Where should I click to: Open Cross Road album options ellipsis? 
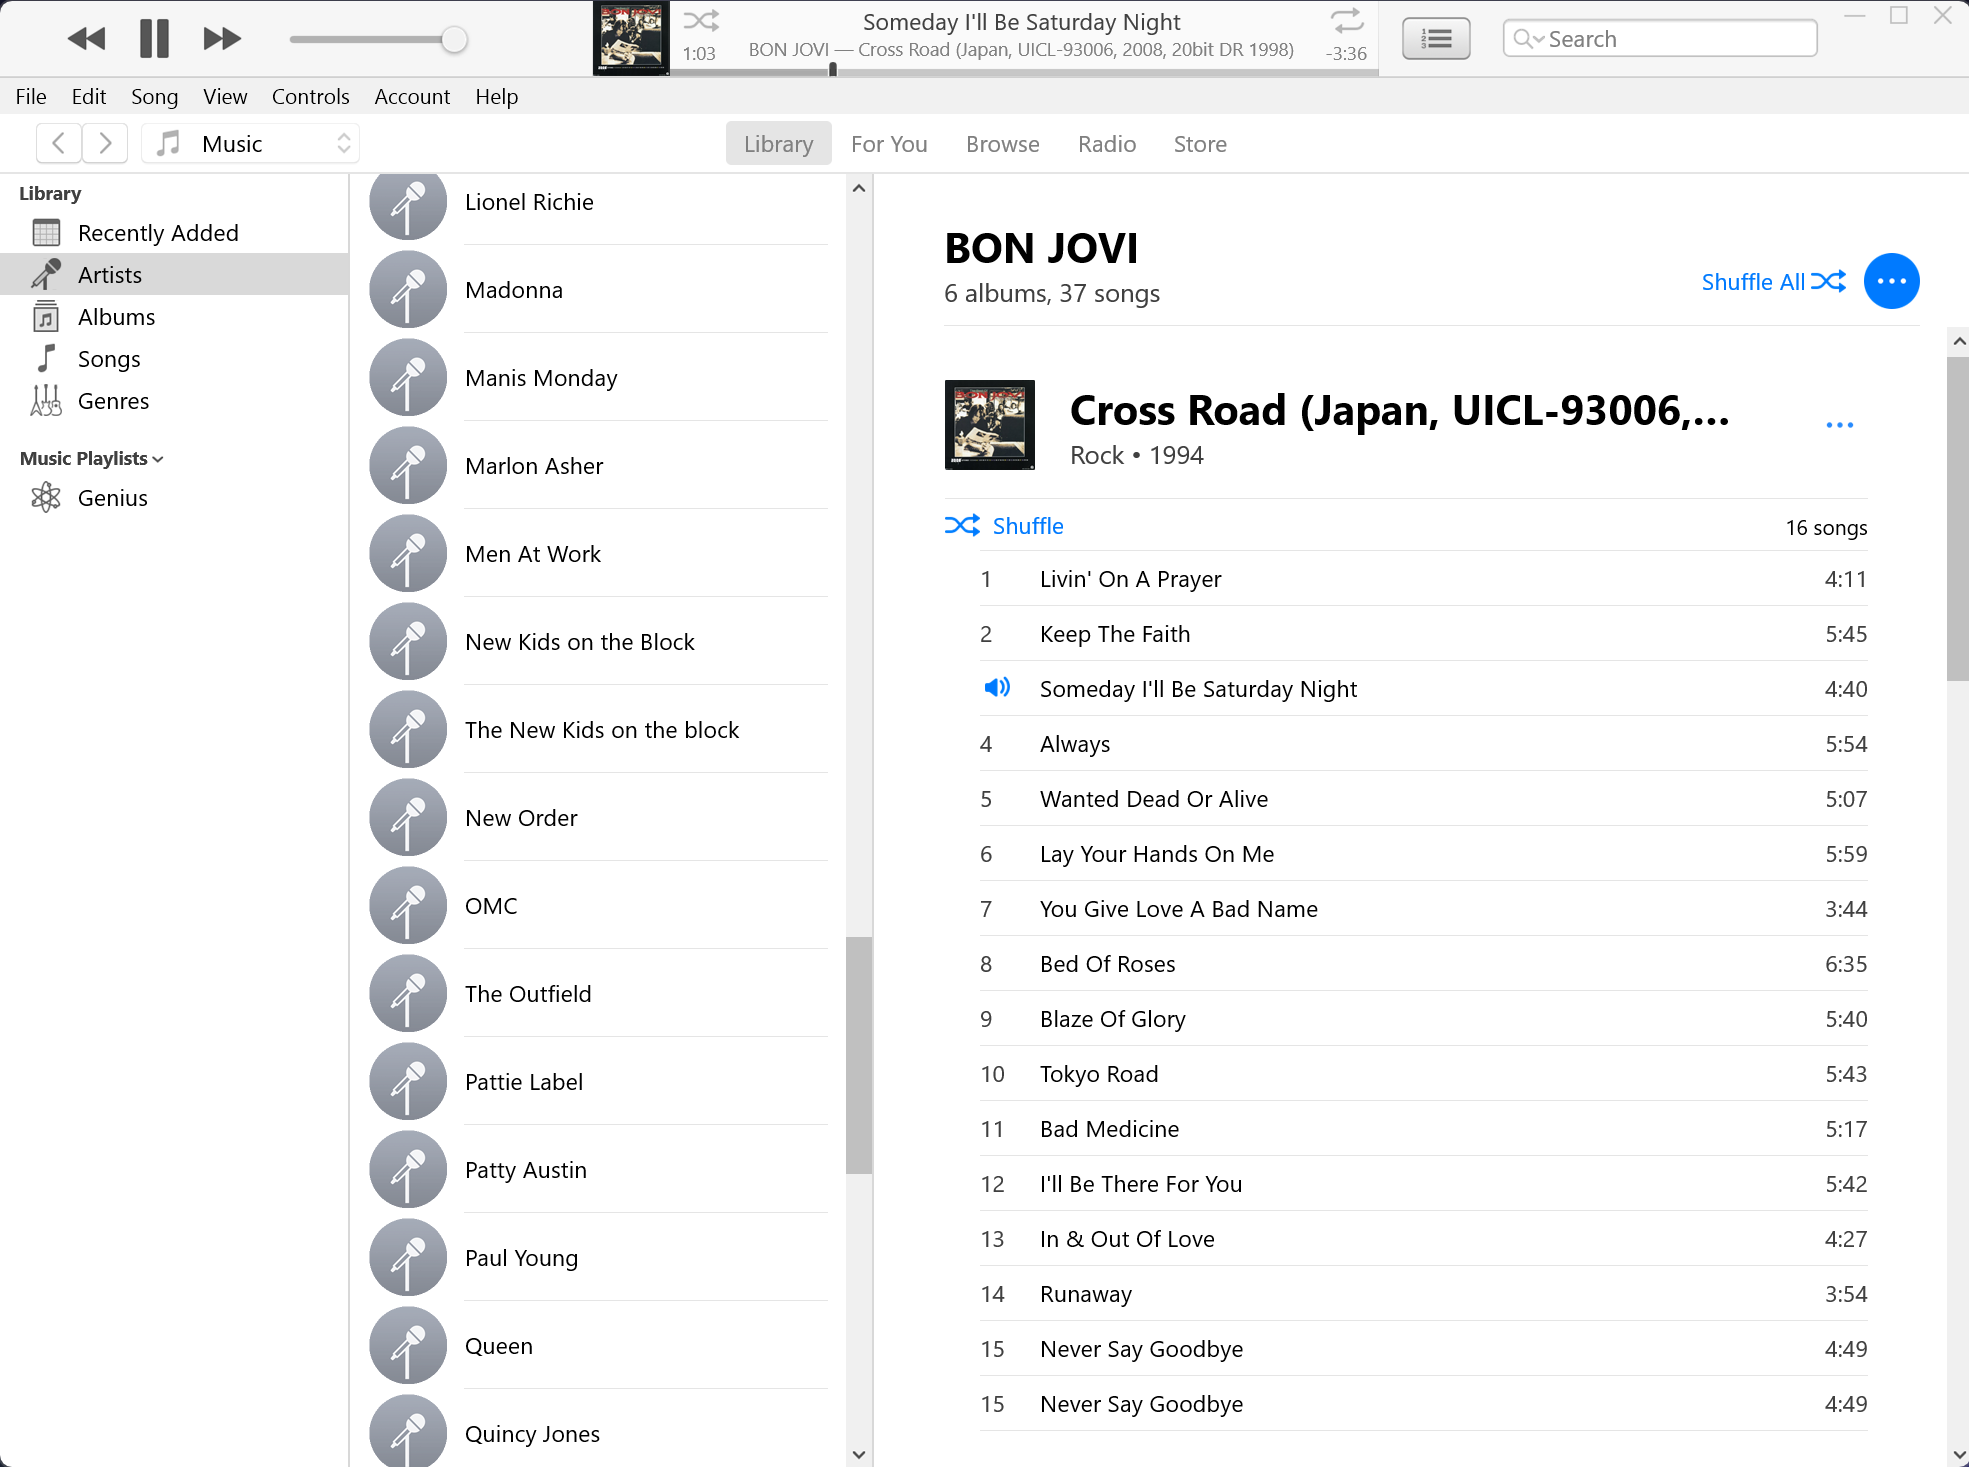(x=1838, y=425)
